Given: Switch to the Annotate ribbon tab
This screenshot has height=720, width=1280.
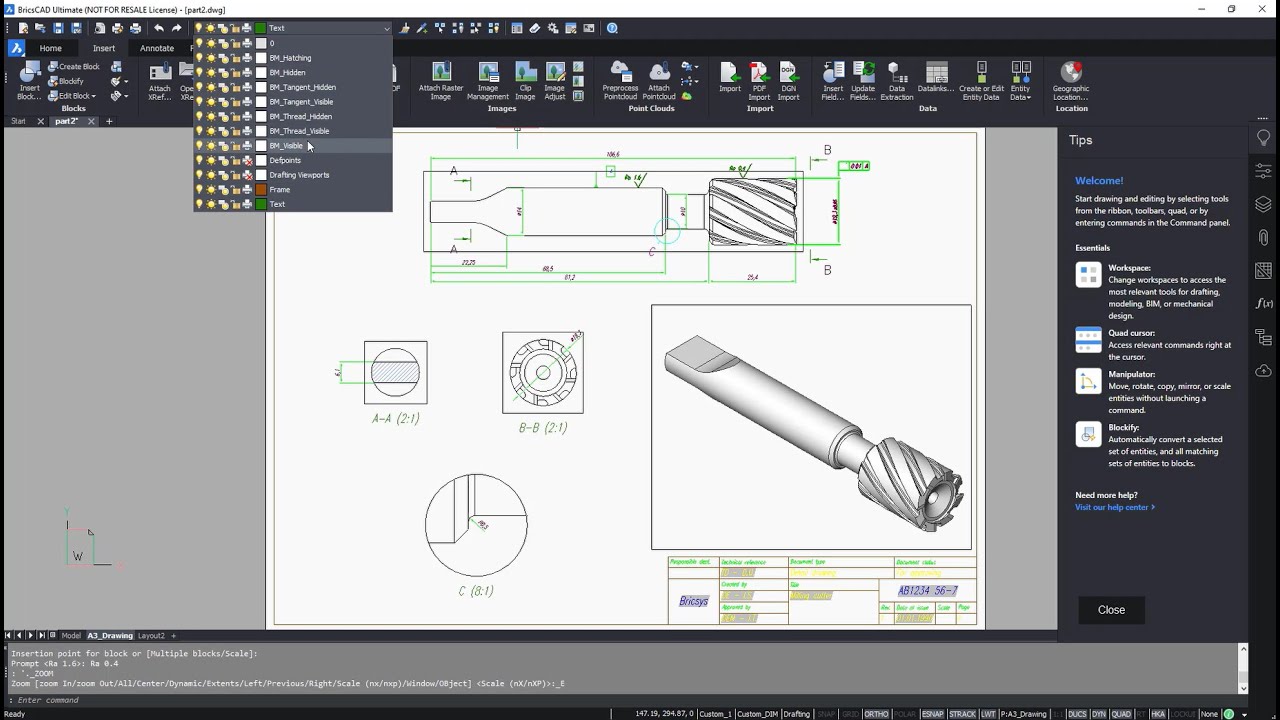Looking at the screenshot, I should click(157, 48).
